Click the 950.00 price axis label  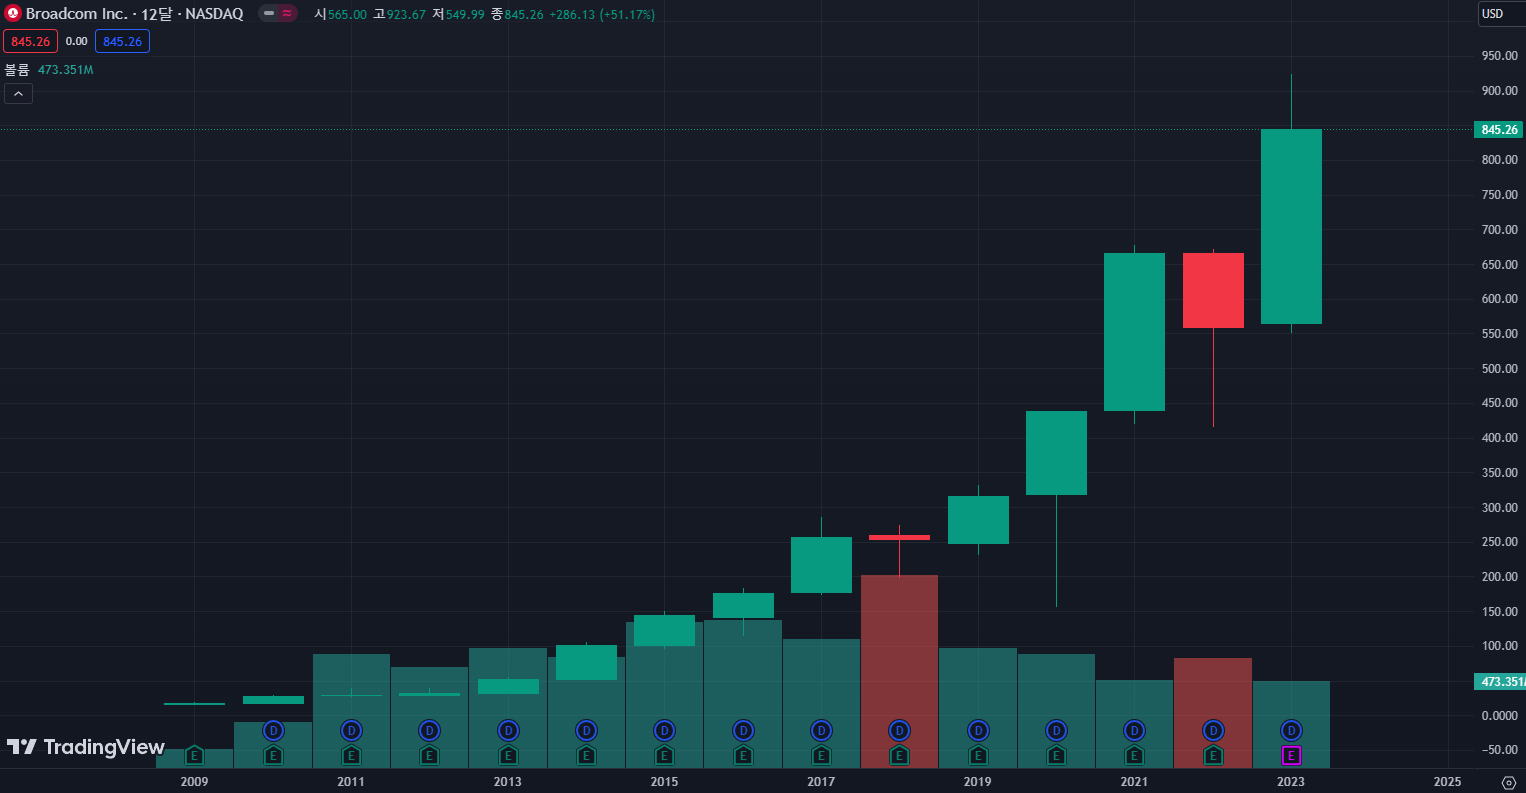tap(1500, 56)
